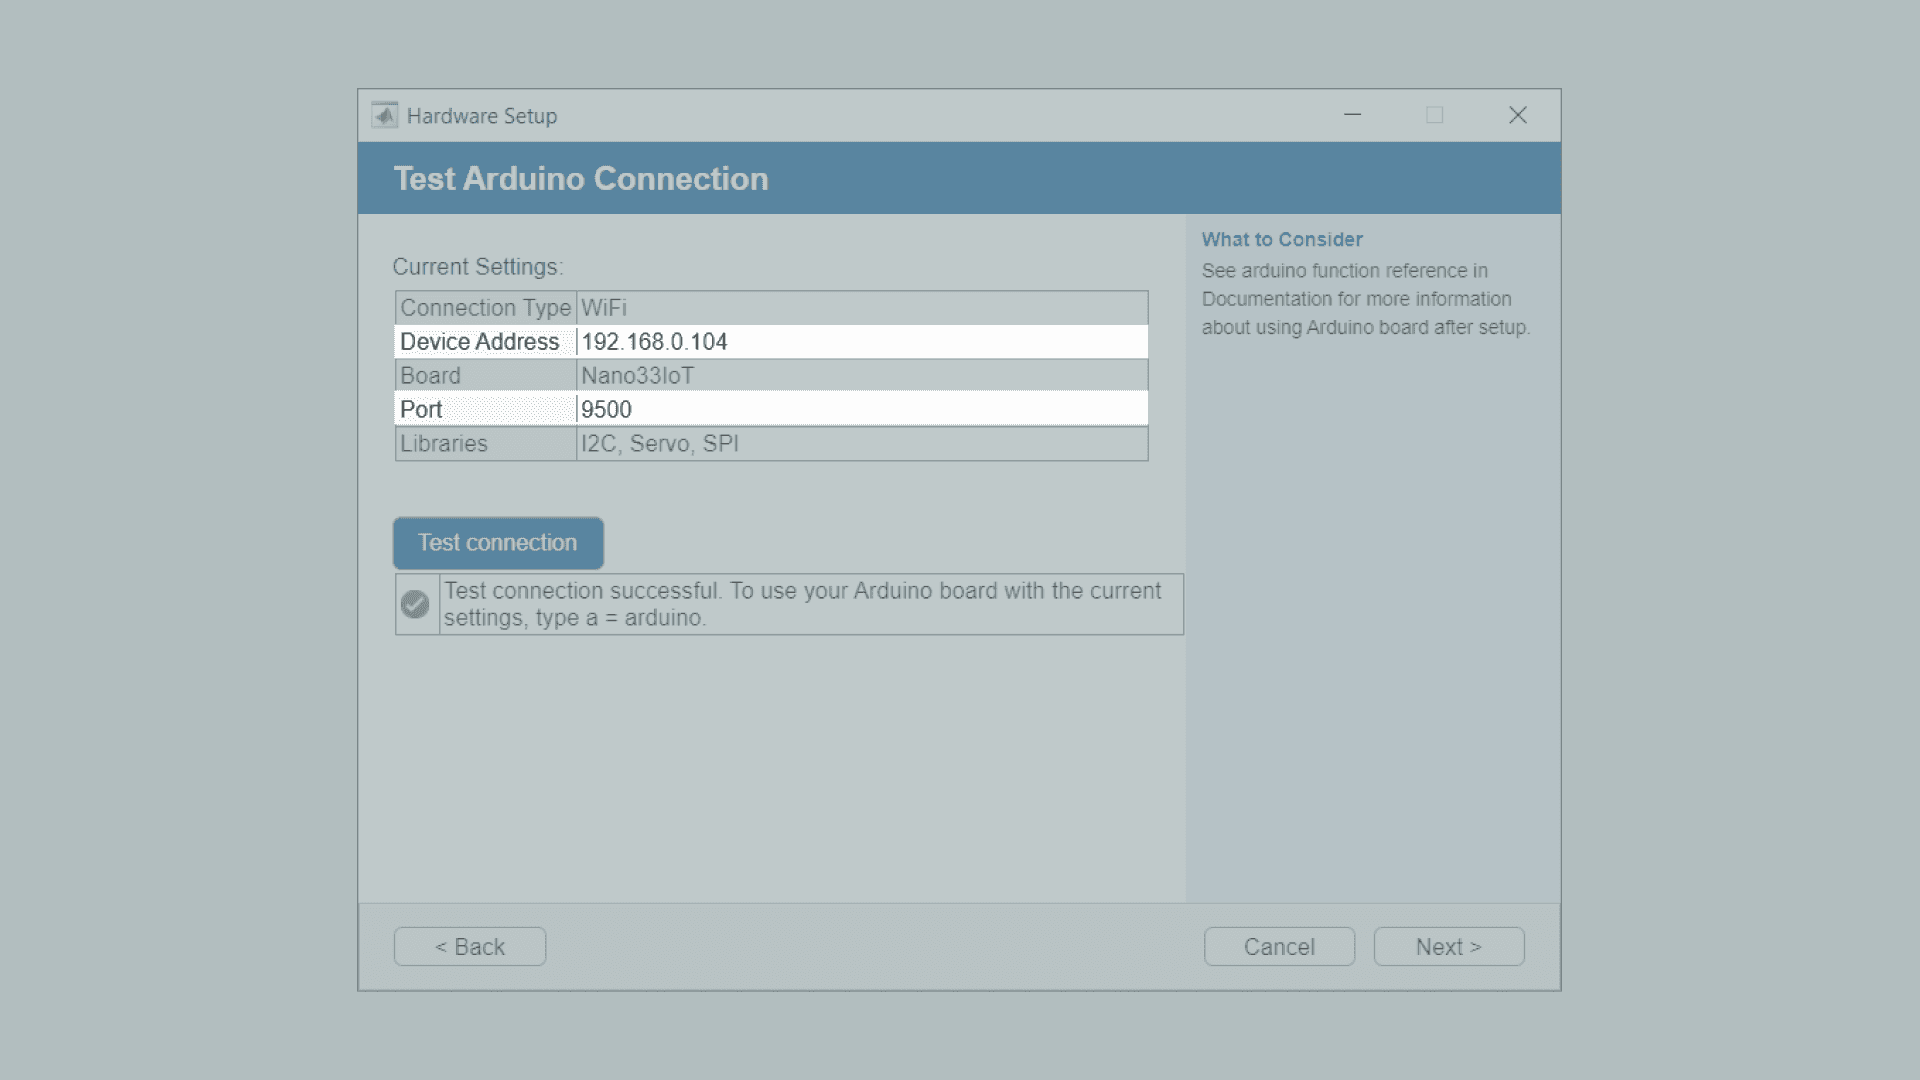Return to the previous setup page
This screenshot has width=1920, height=1080.
(x=469, y=946)
